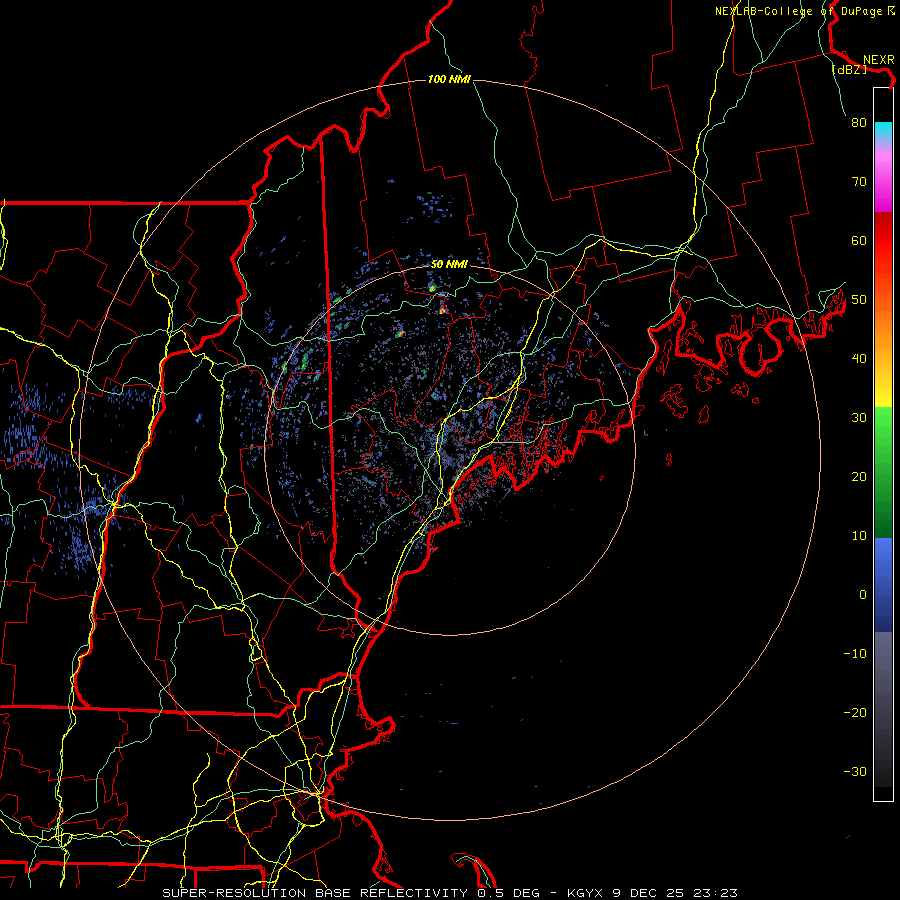The width and height of the screenshot is (900, 900).
Task: Select the 40 dBZ scale value
Action: tap(859, 358)
